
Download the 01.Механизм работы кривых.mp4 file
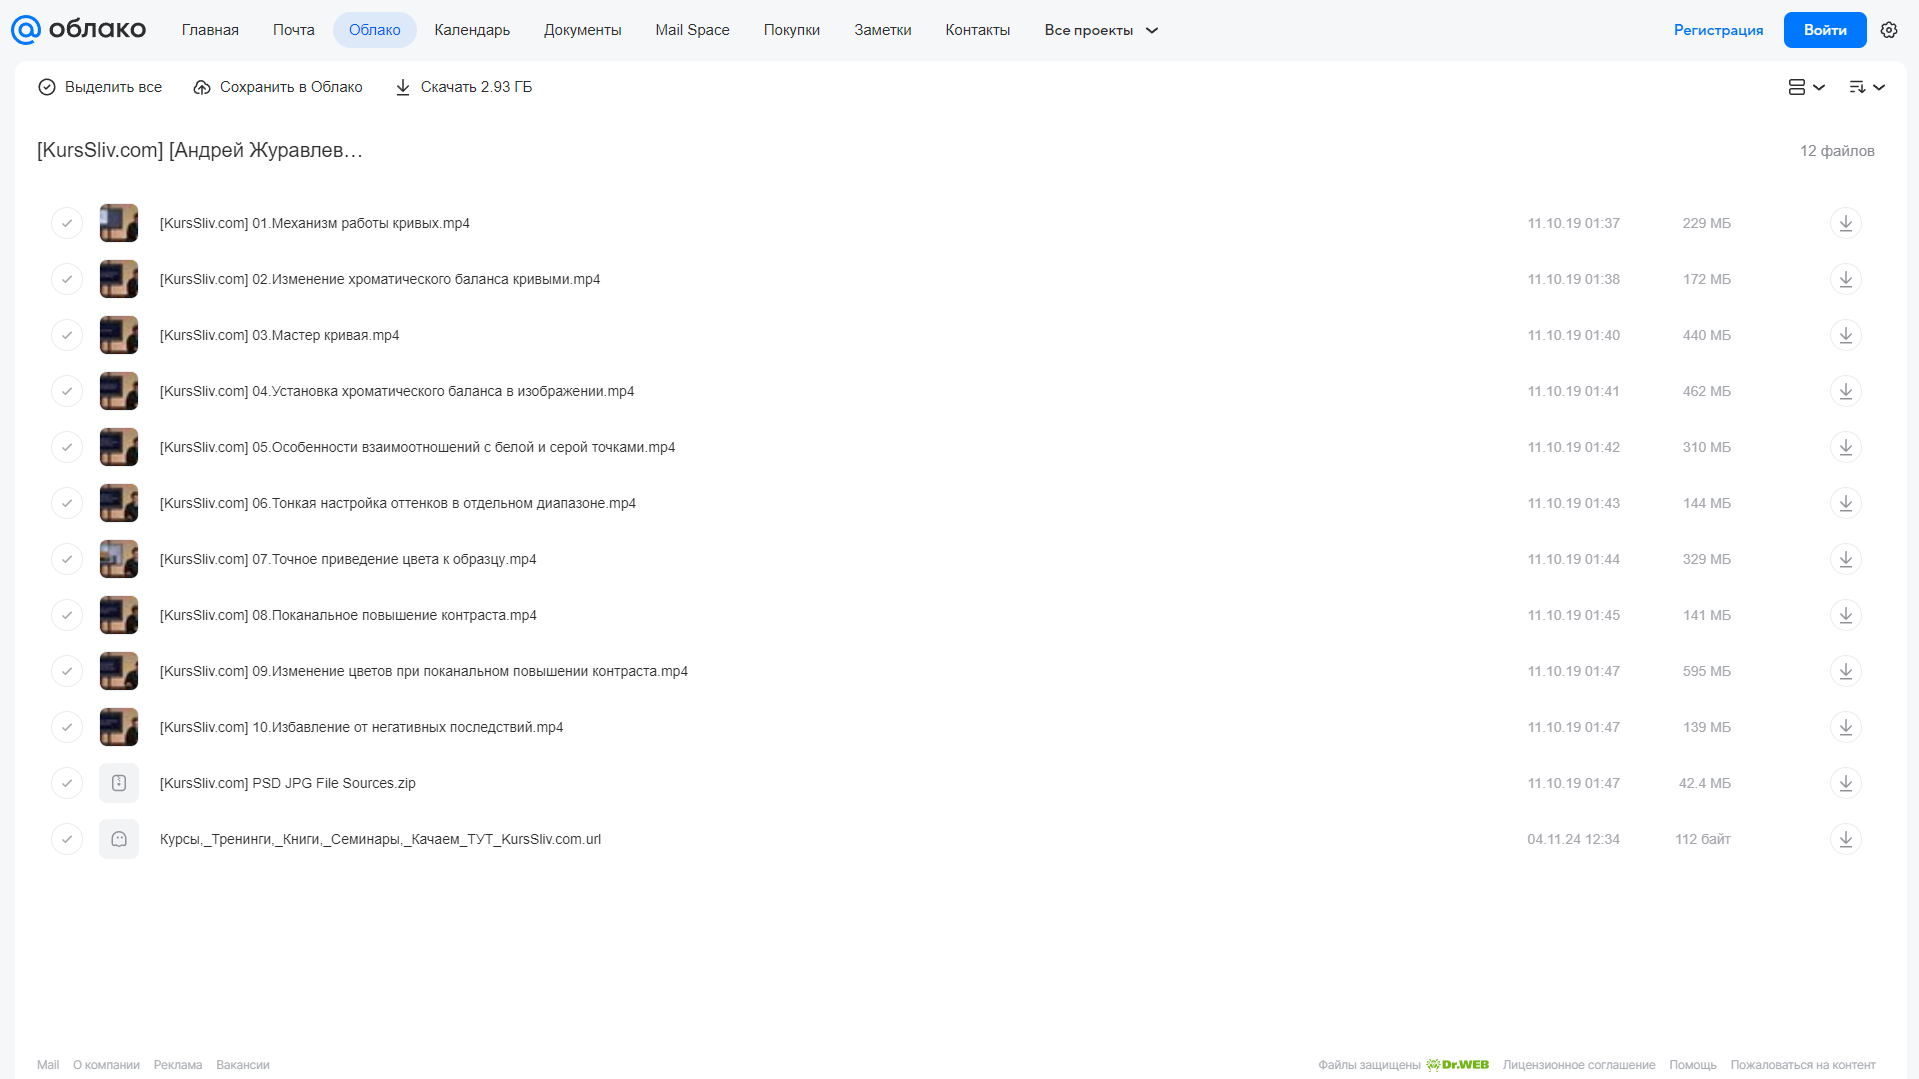pos(1845,223)
